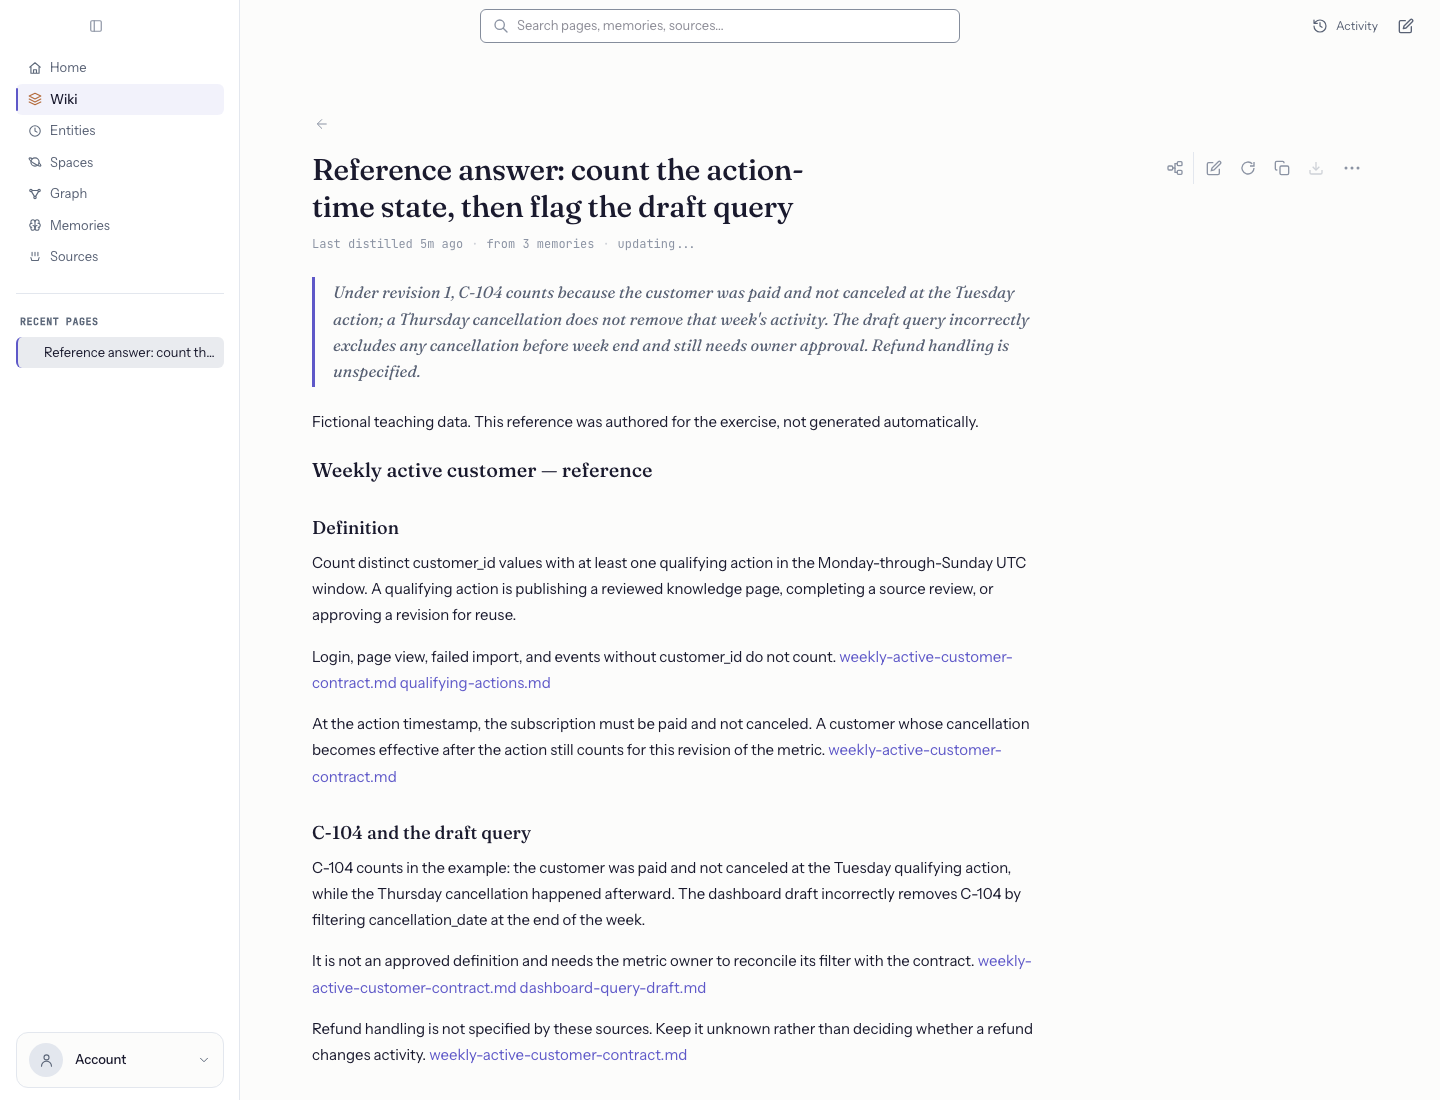Select the Wiki menu item
Viewport: 1440px width, 1100px height.
coord(120,99)
